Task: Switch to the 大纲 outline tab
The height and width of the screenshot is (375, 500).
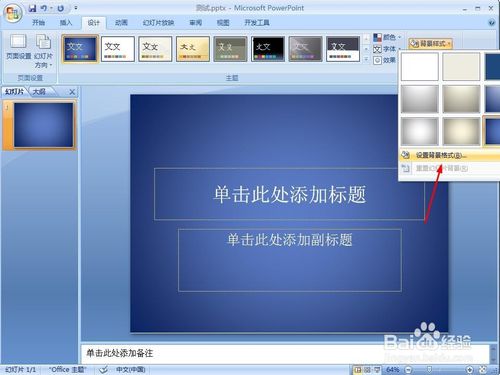Action: 39,91
